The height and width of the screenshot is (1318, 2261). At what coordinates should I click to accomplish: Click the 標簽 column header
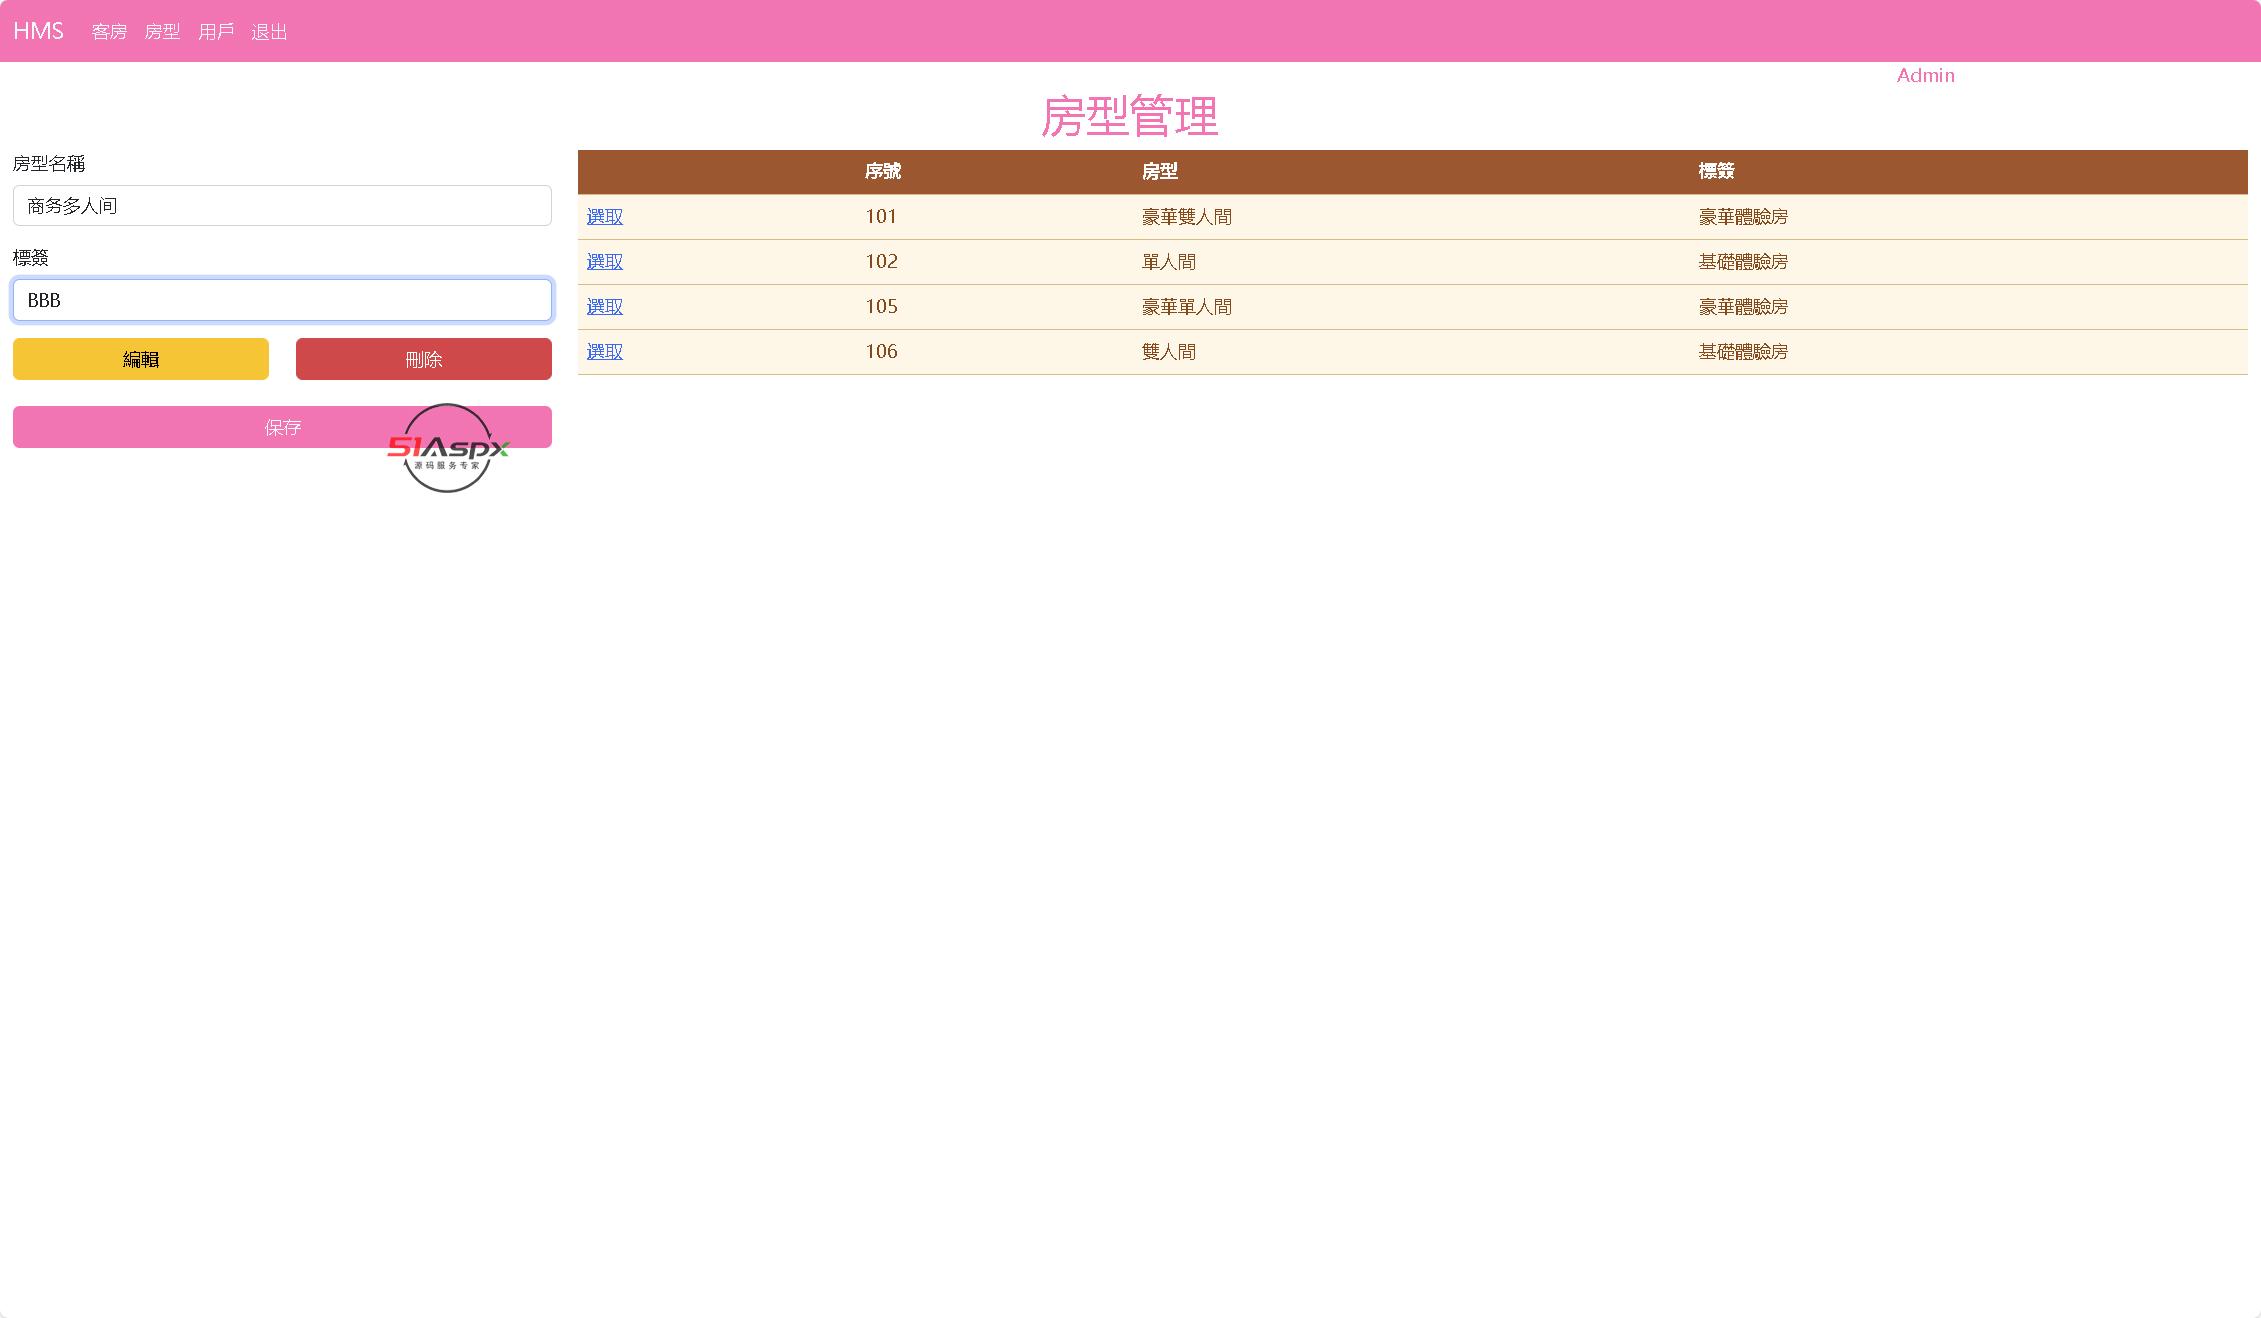click(x=1715, y=172)
